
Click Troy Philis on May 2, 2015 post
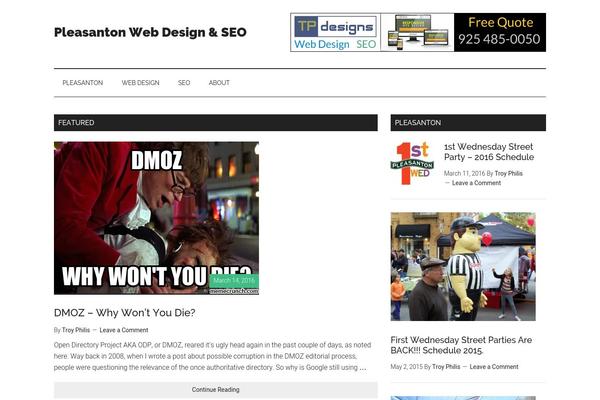[x=446, y=367]
